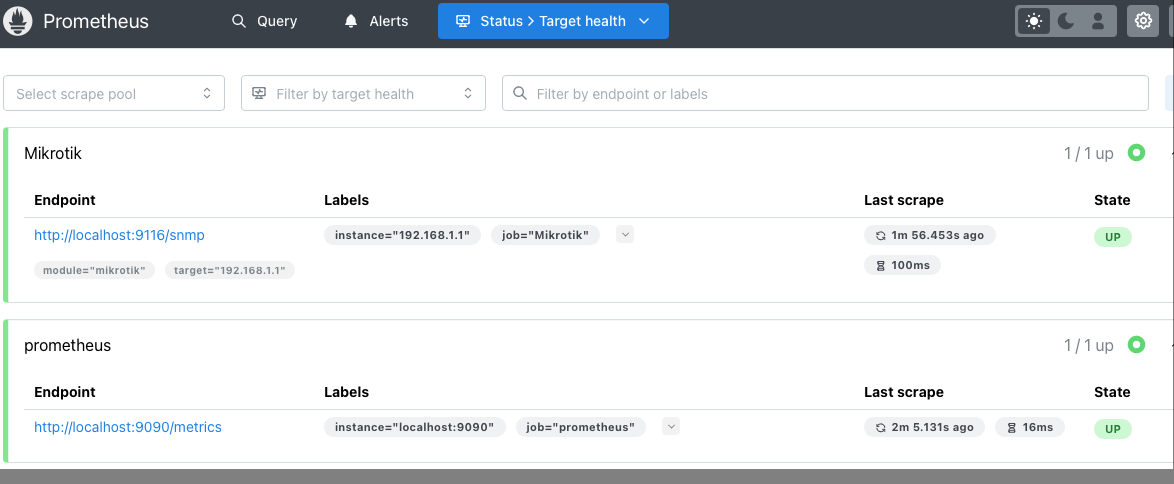Viewport: 1174px width, 484px height.
Task: Click the monitor icon in health filter
Action: 260,94
